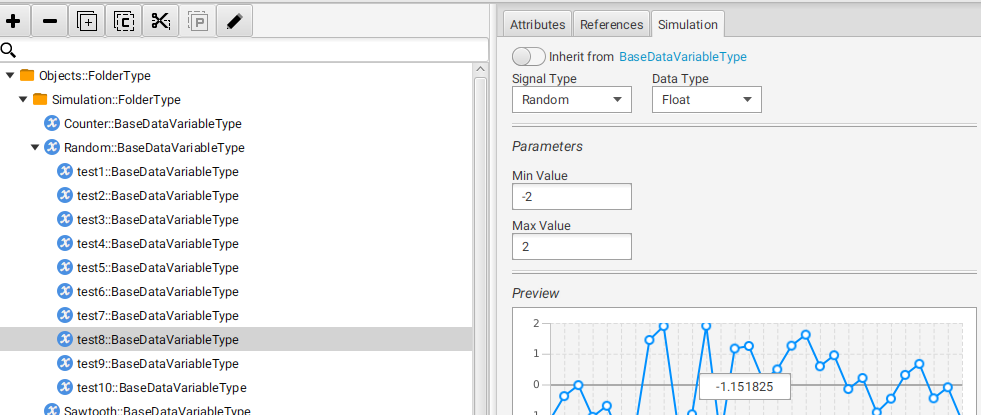Image resolution: width=981 pixels, height=415 pixels.
Task: Click the test8 variable icon
Action: [x=64, y=339]
